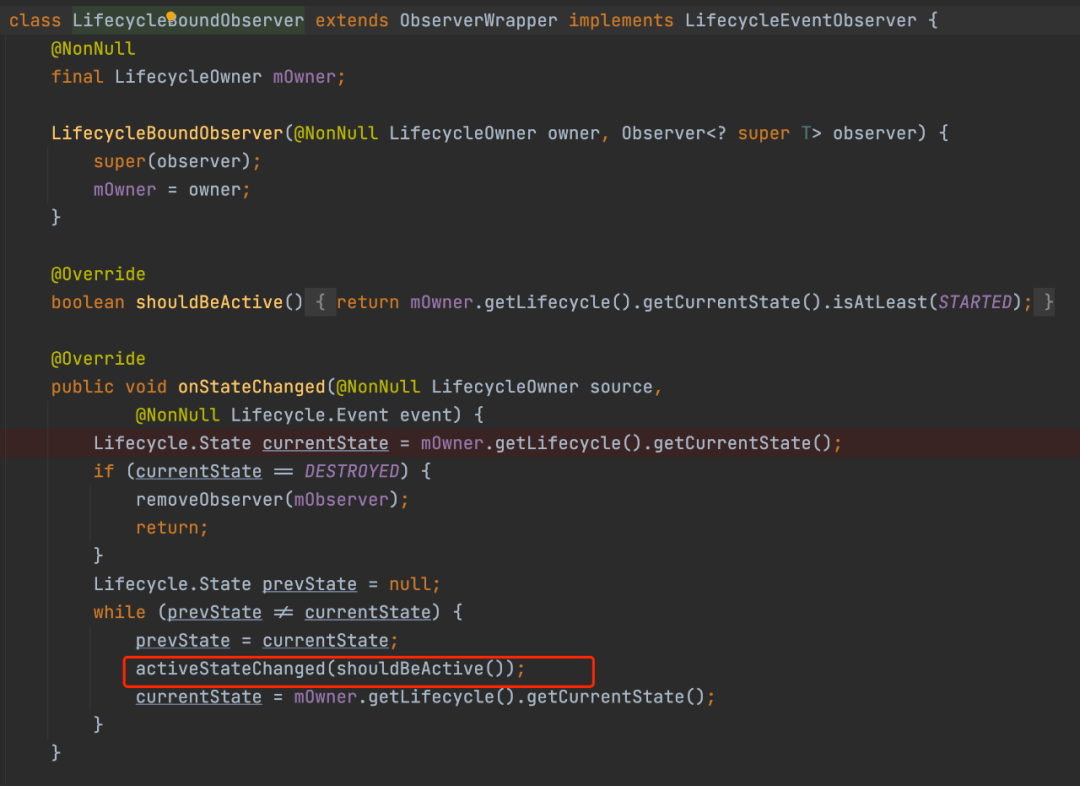Click the yellow lightbulb intention icon
This screenshot has height=786, width=1080.
pyautogui.click(x=171, y=16)
